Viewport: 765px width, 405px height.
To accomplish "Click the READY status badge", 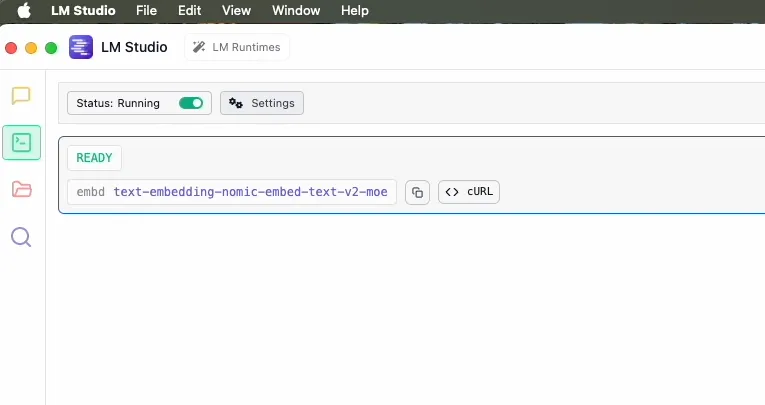I will click(x=94, y=158).
